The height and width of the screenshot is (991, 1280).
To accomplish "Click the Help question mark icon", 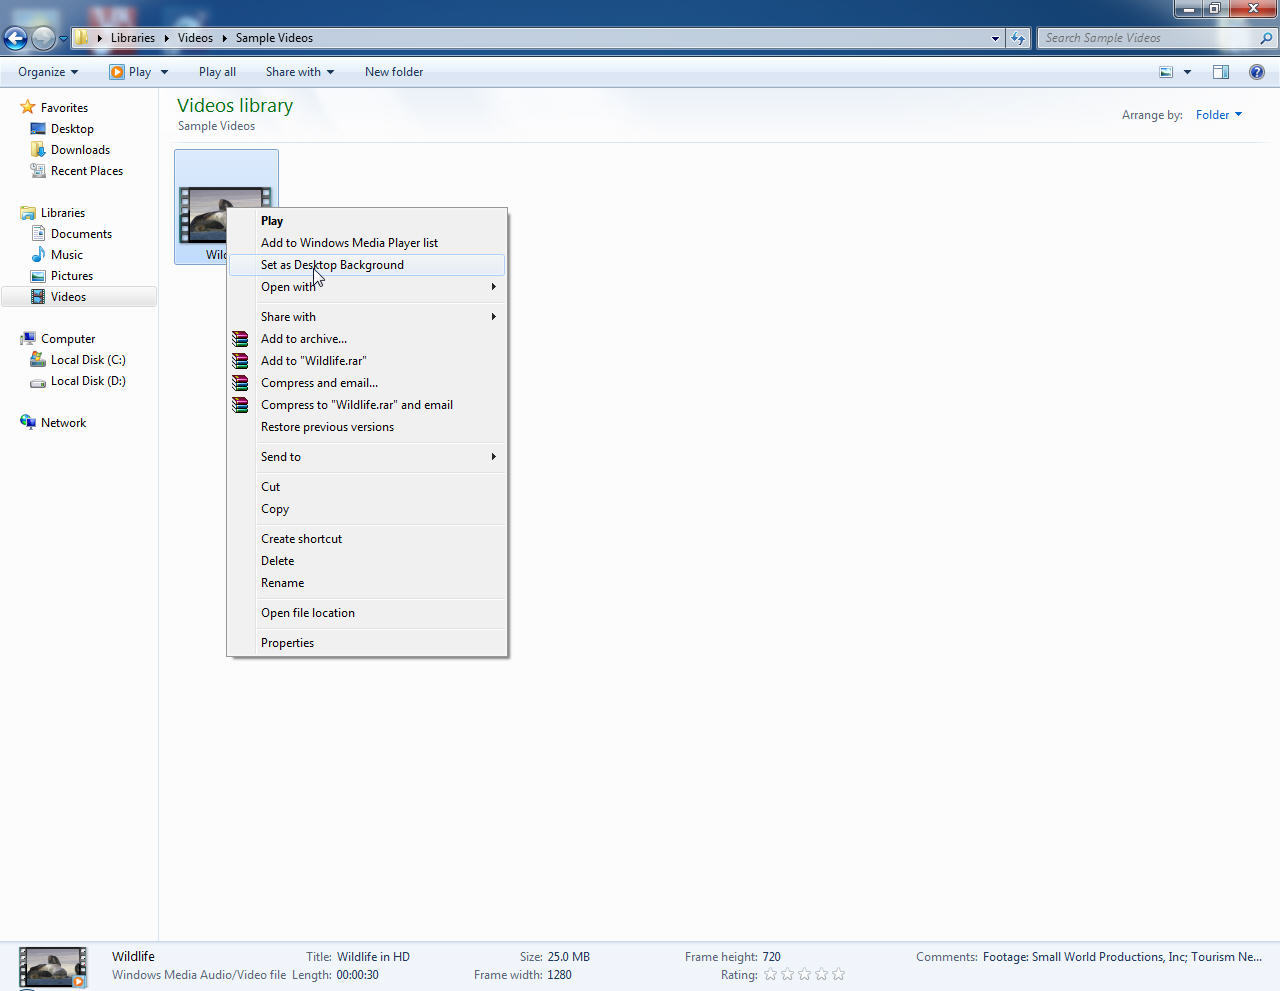I will 1256,72.
